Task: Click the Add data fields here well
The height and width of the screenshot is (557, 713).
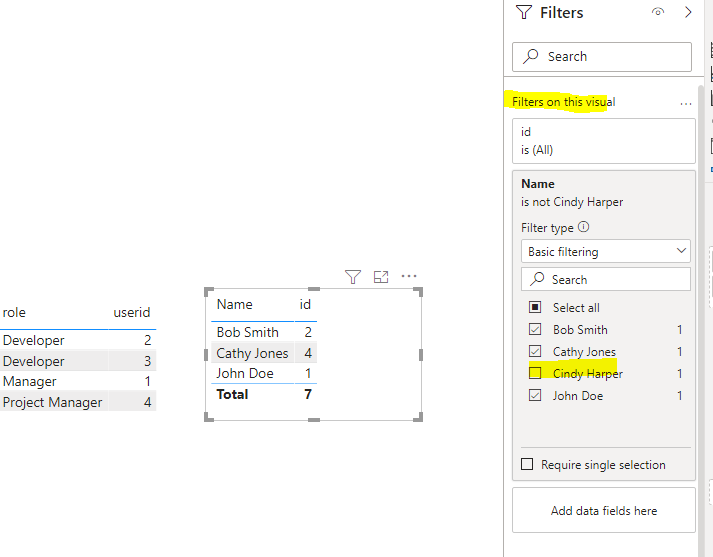Action: point(603,510)
